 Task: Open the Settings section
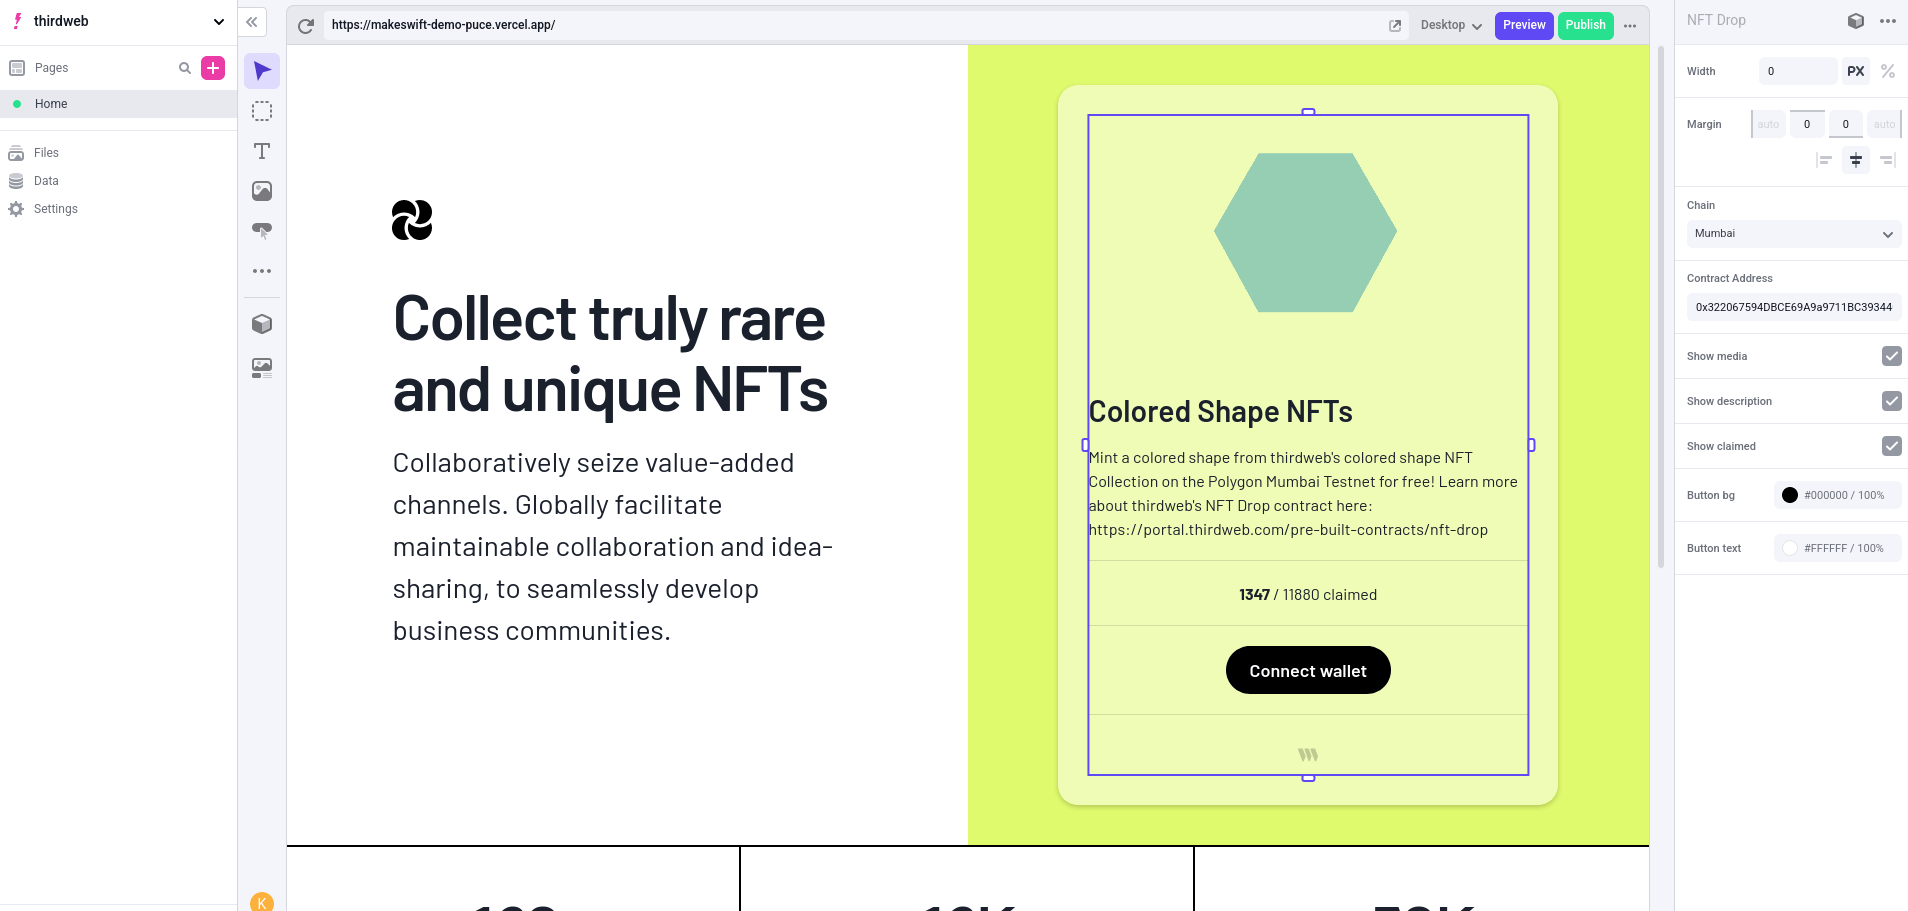pos(56,209)
